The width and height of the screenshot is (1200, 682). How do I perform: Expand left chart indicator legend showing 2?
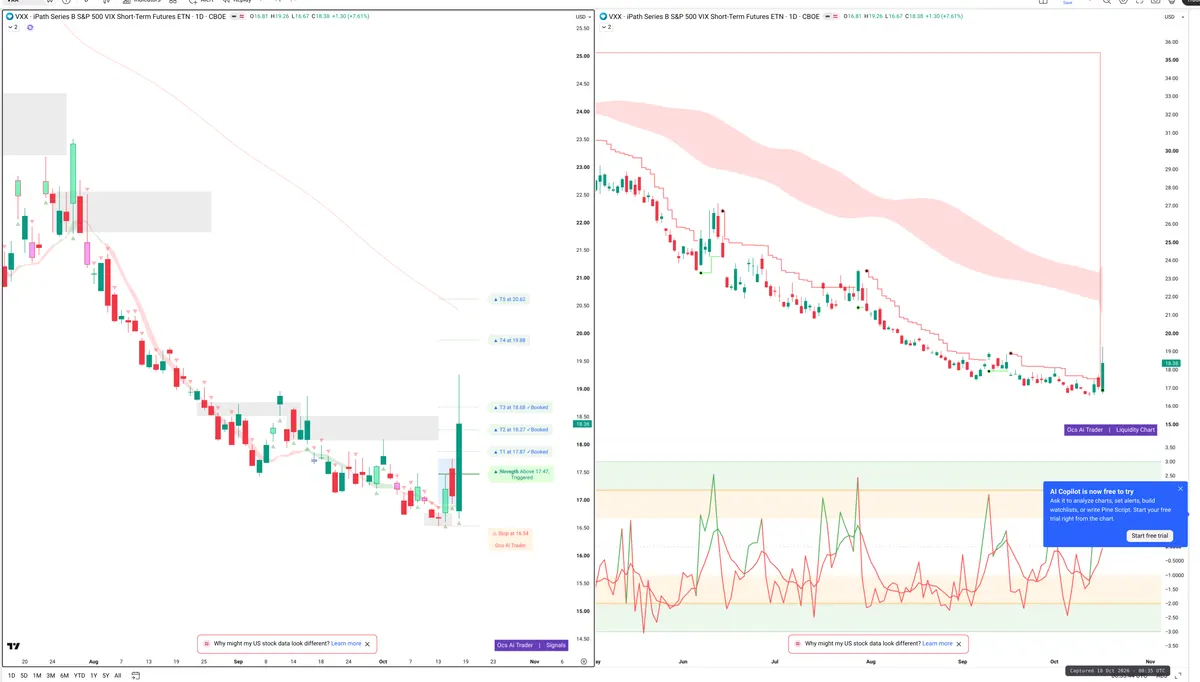point(13,27)
